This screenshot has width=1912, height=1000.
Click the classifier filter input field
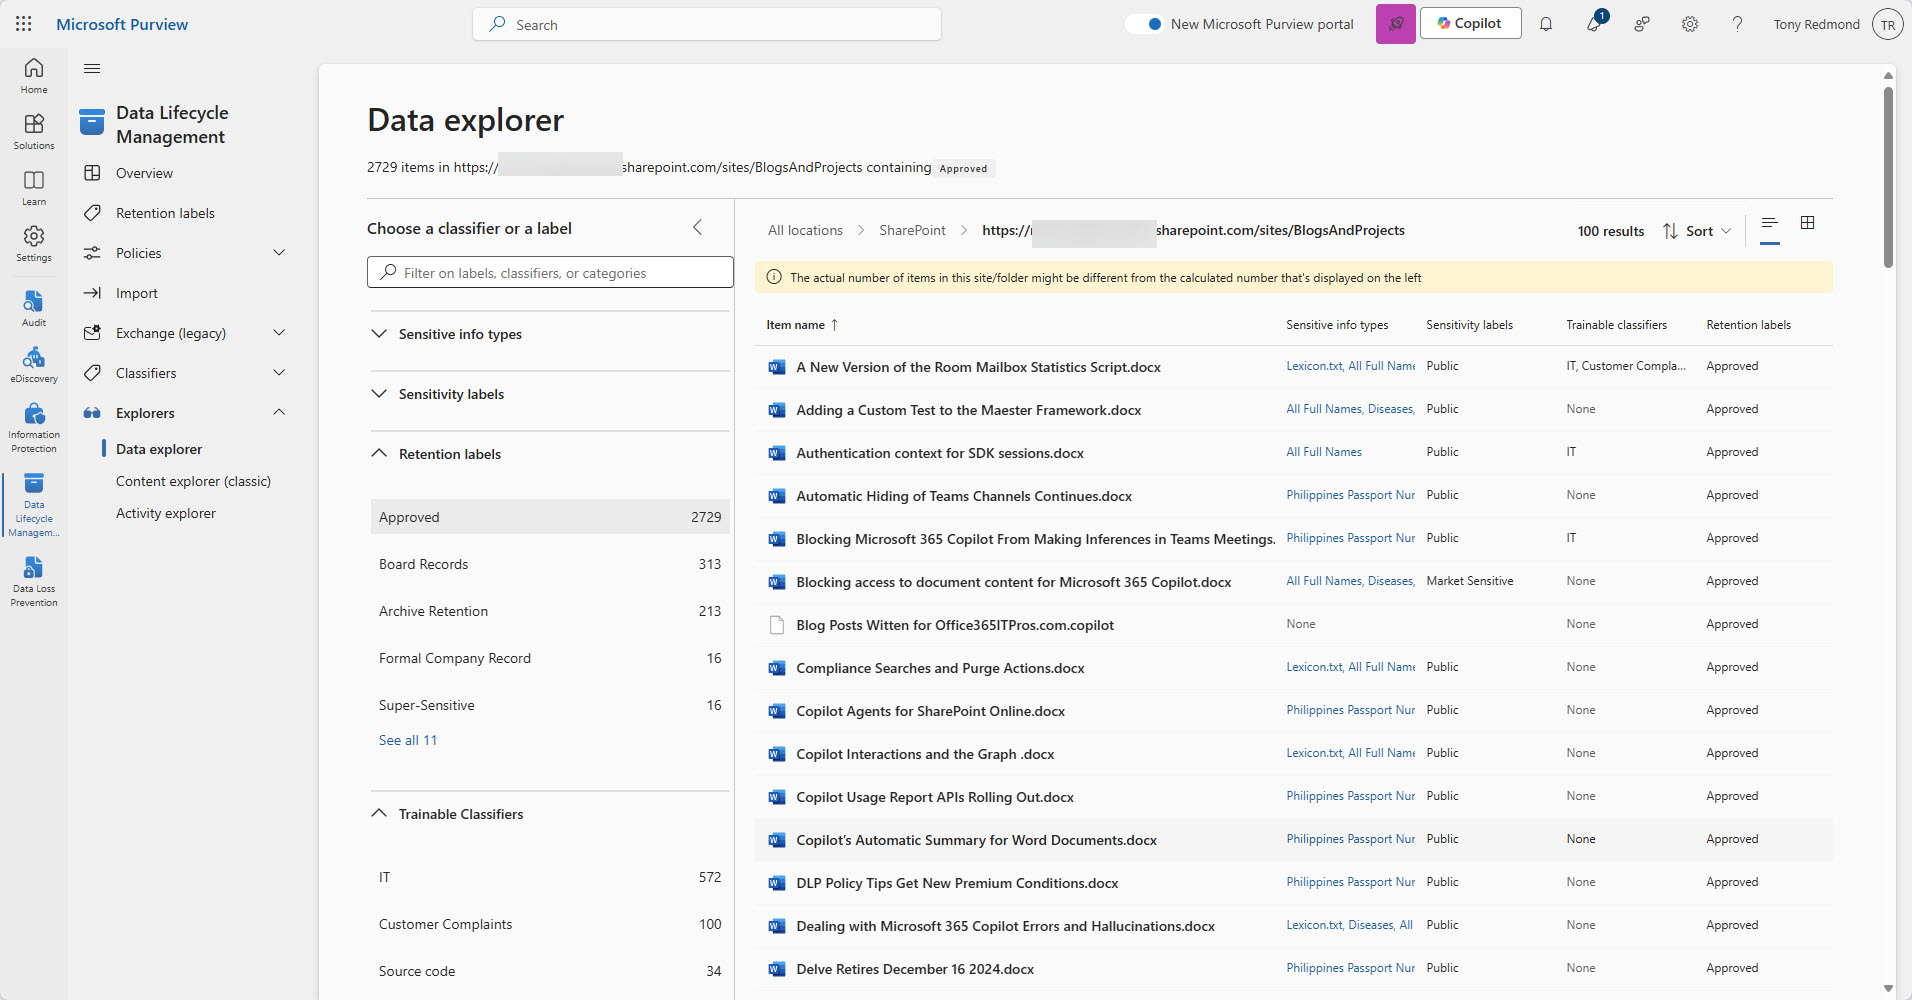(549, 271)
